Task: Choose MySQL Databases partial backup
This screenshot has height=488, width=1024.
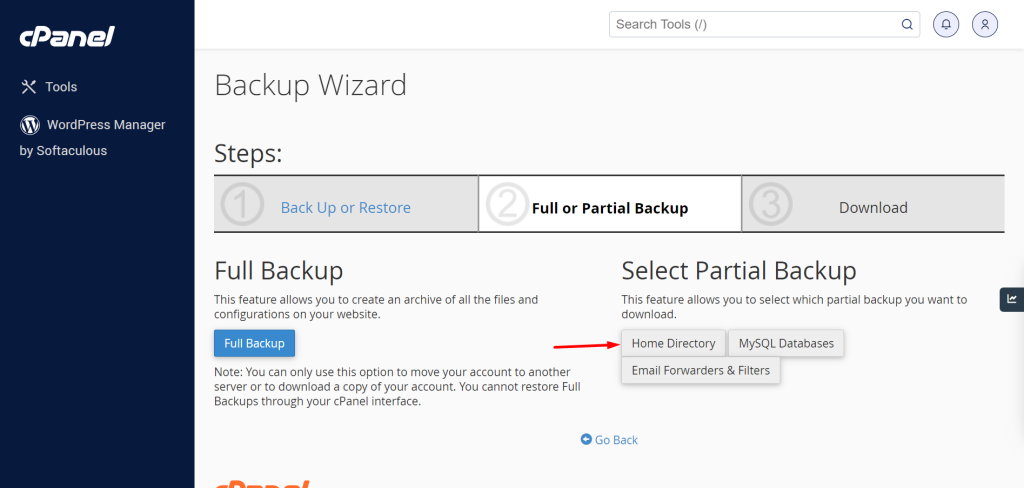Action: point(786,343)
